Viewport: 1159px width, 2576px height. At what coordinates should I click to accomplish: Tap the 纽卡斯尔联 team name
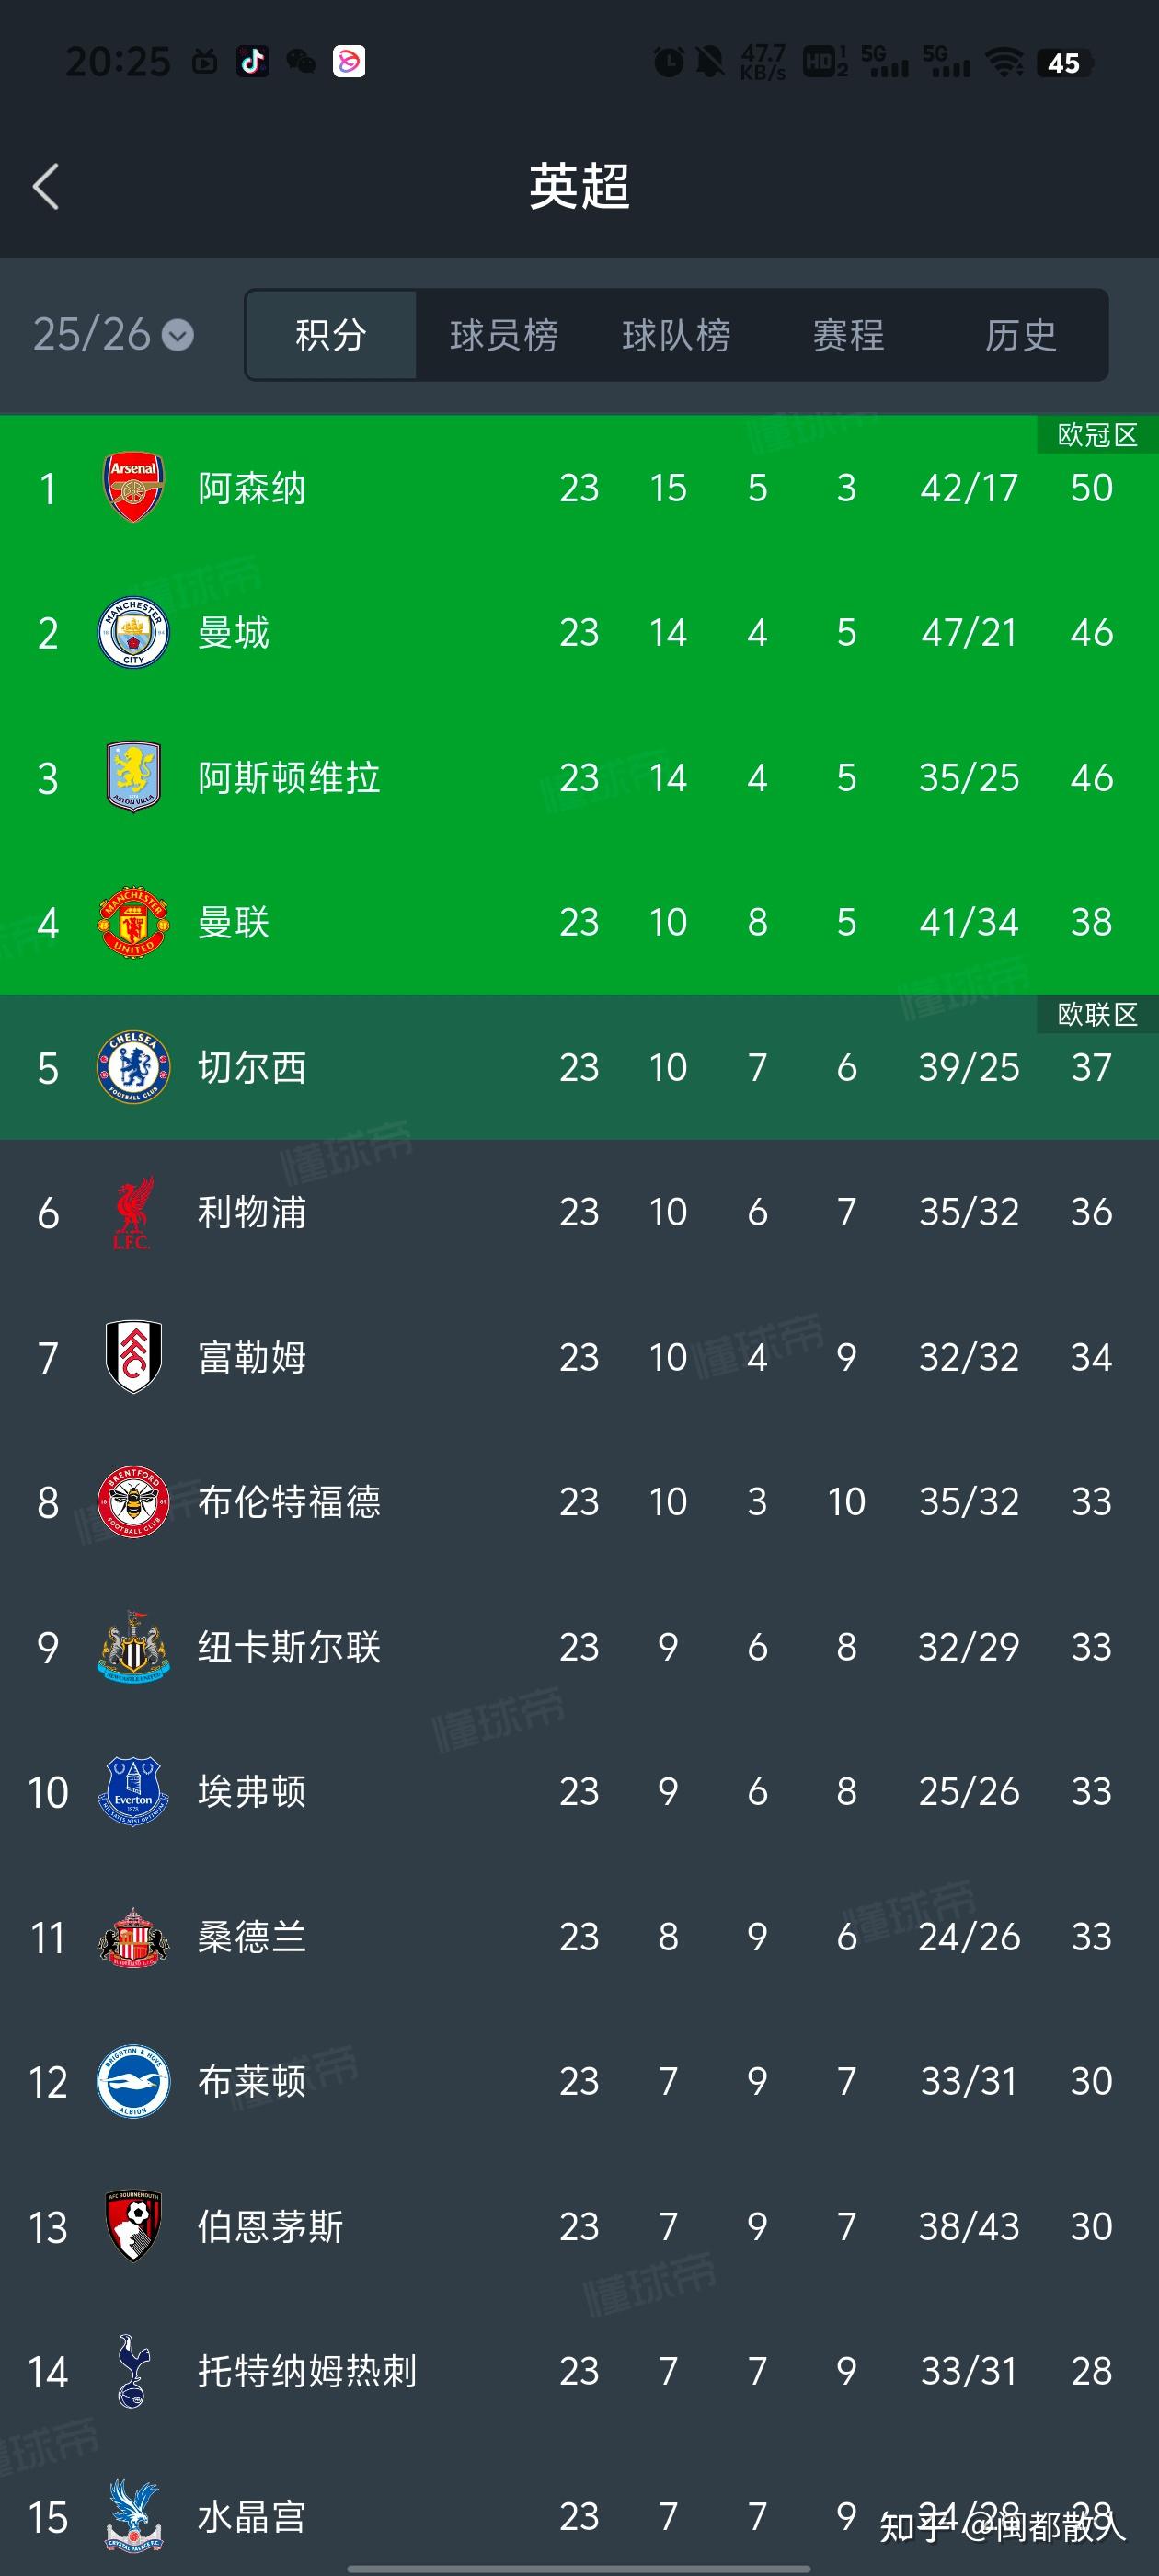coord(289,1647)
